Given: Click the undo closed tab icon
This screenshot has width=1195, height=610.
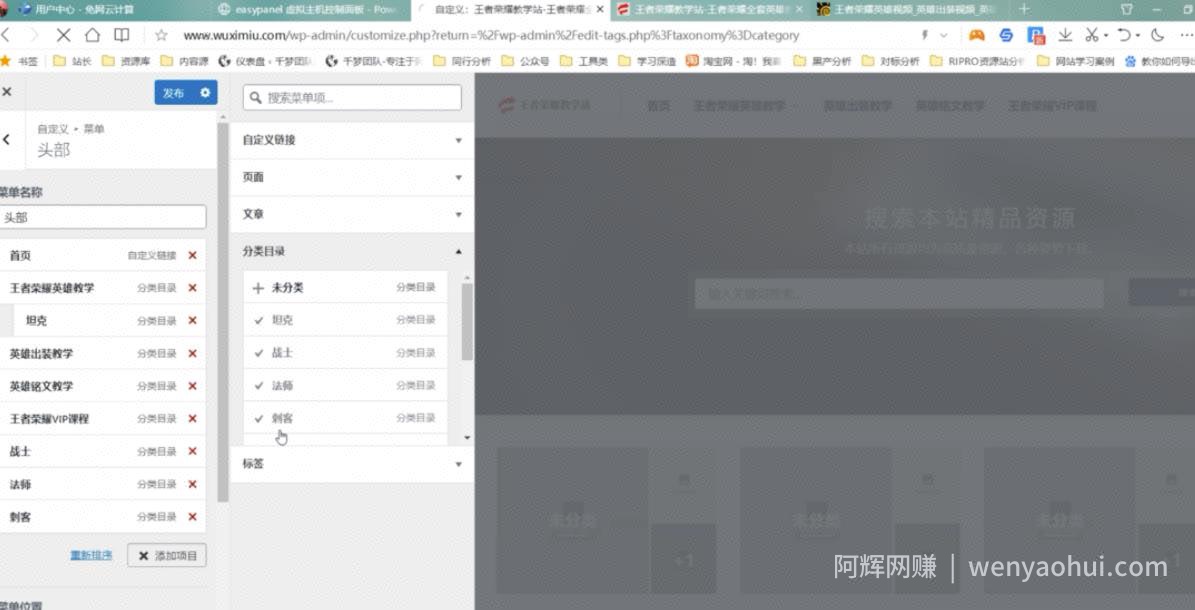Looking at the screenshot, I should tap(1123, 35).
